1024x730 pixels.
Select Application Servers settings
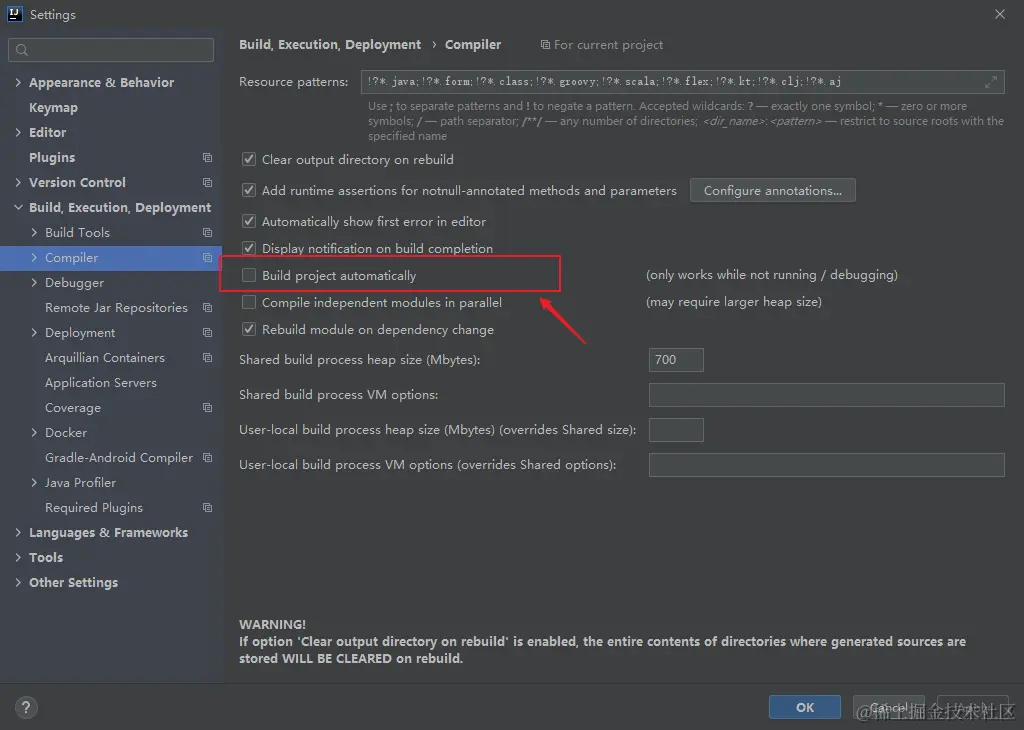(101, 383)
